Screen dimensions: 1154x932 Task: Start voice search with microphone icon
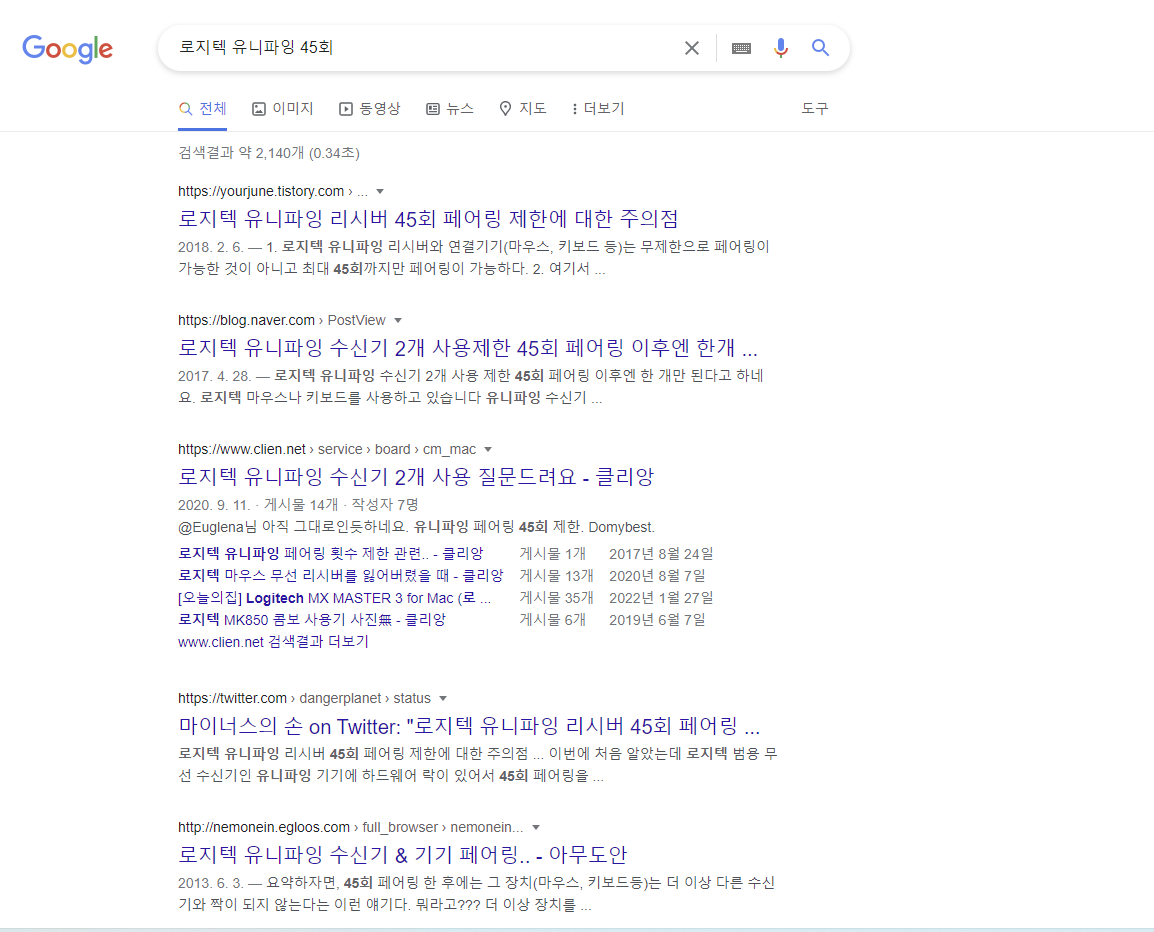click(x=781, y=48)
